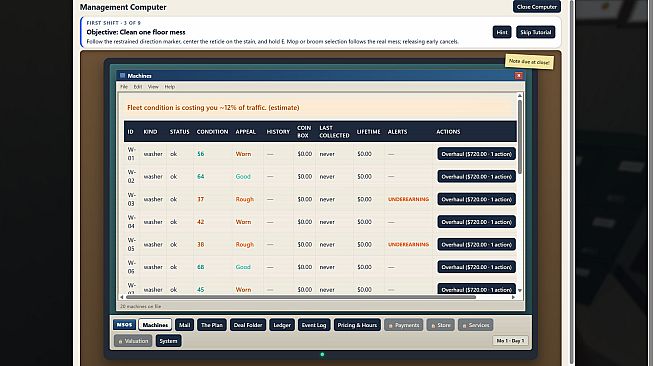654x366 pixels.
Task: Click the locked Store button
Action: 440,325
